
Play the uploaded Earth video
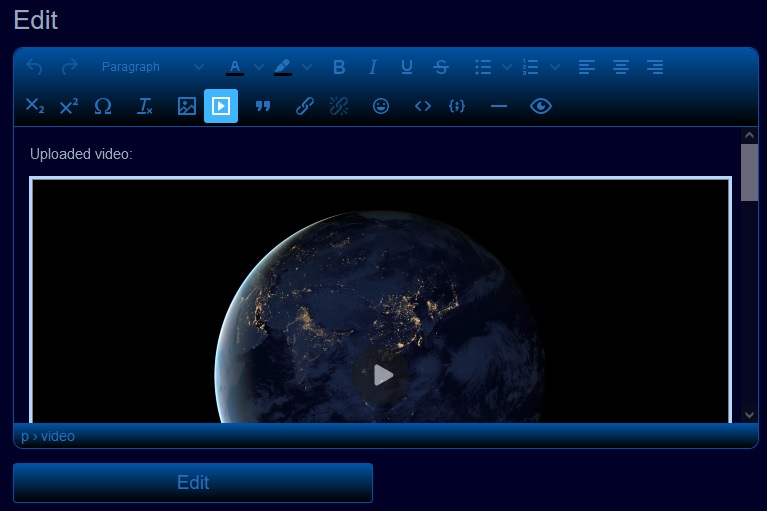(382, 375)
